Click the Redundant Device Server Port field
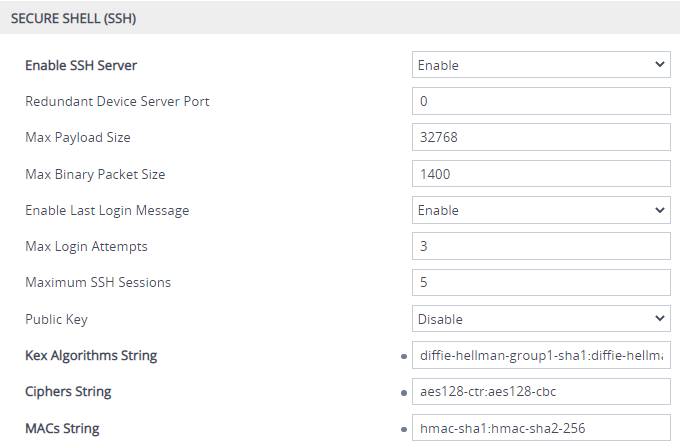This screenshot has height=448, width=680. pyautogui.click(x=540, y=101)
